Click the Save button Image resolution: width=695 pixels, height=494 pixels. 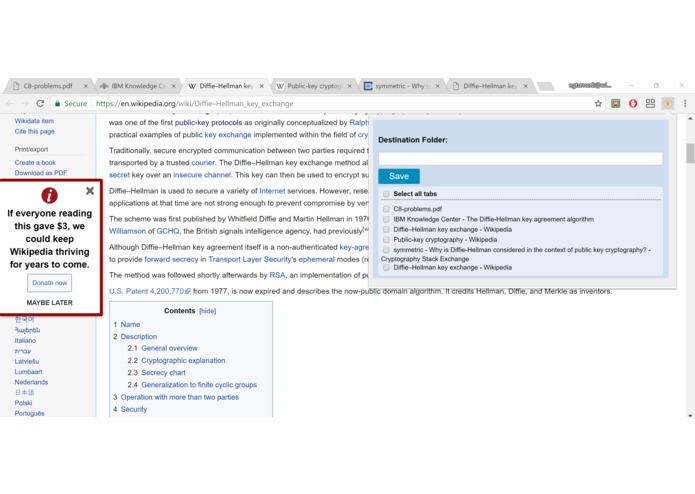(399, 176)
